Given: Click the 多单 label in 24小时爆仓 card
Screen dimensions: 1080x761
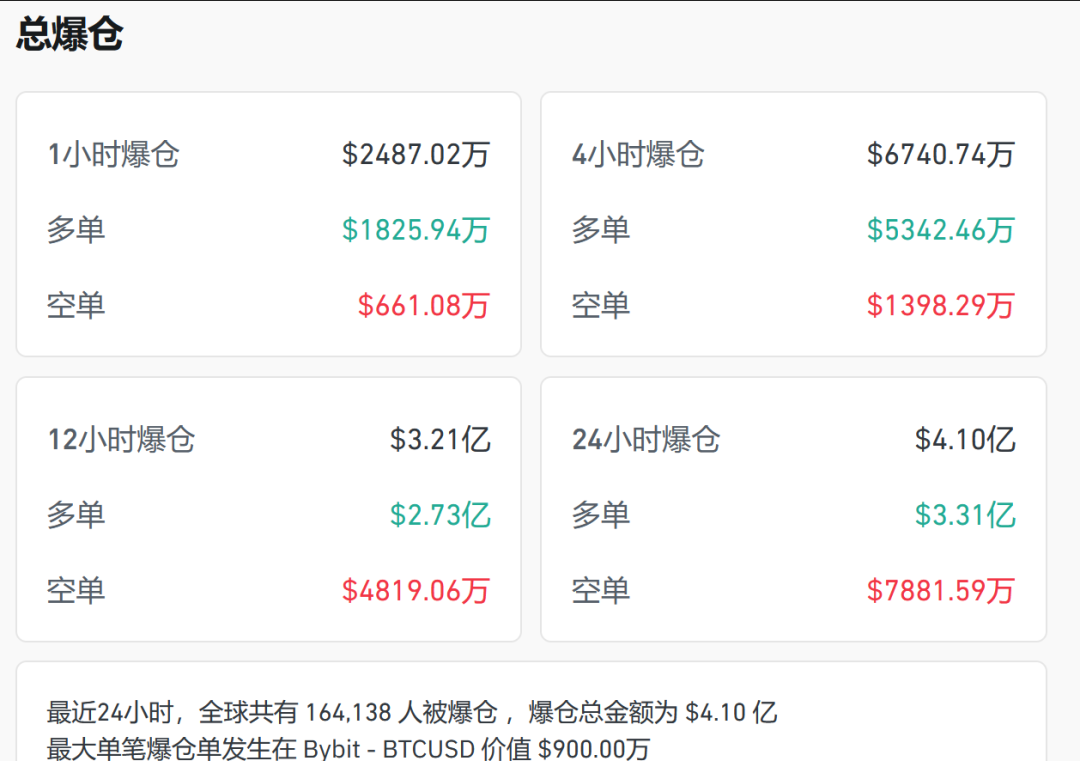Looking at the screenshot, I should click(x=600, y=515).
